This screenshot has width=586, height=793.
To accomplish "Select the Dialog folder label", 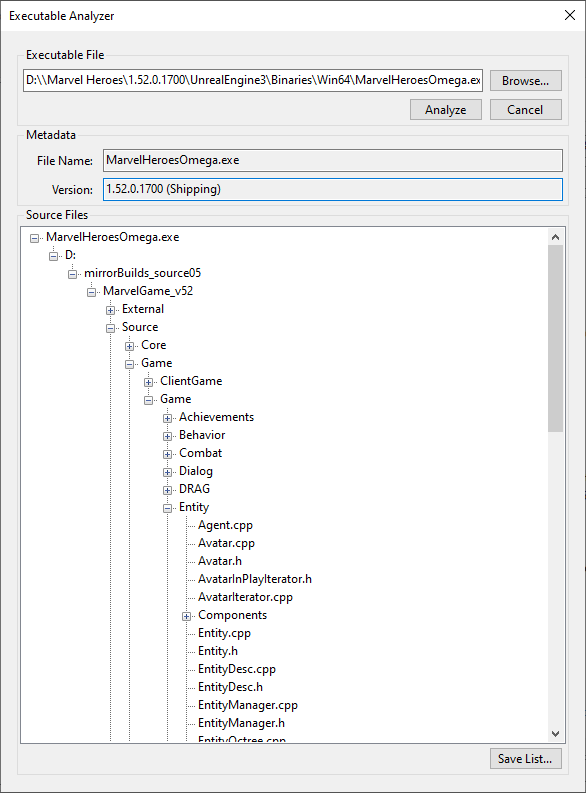I will (196, 471).
